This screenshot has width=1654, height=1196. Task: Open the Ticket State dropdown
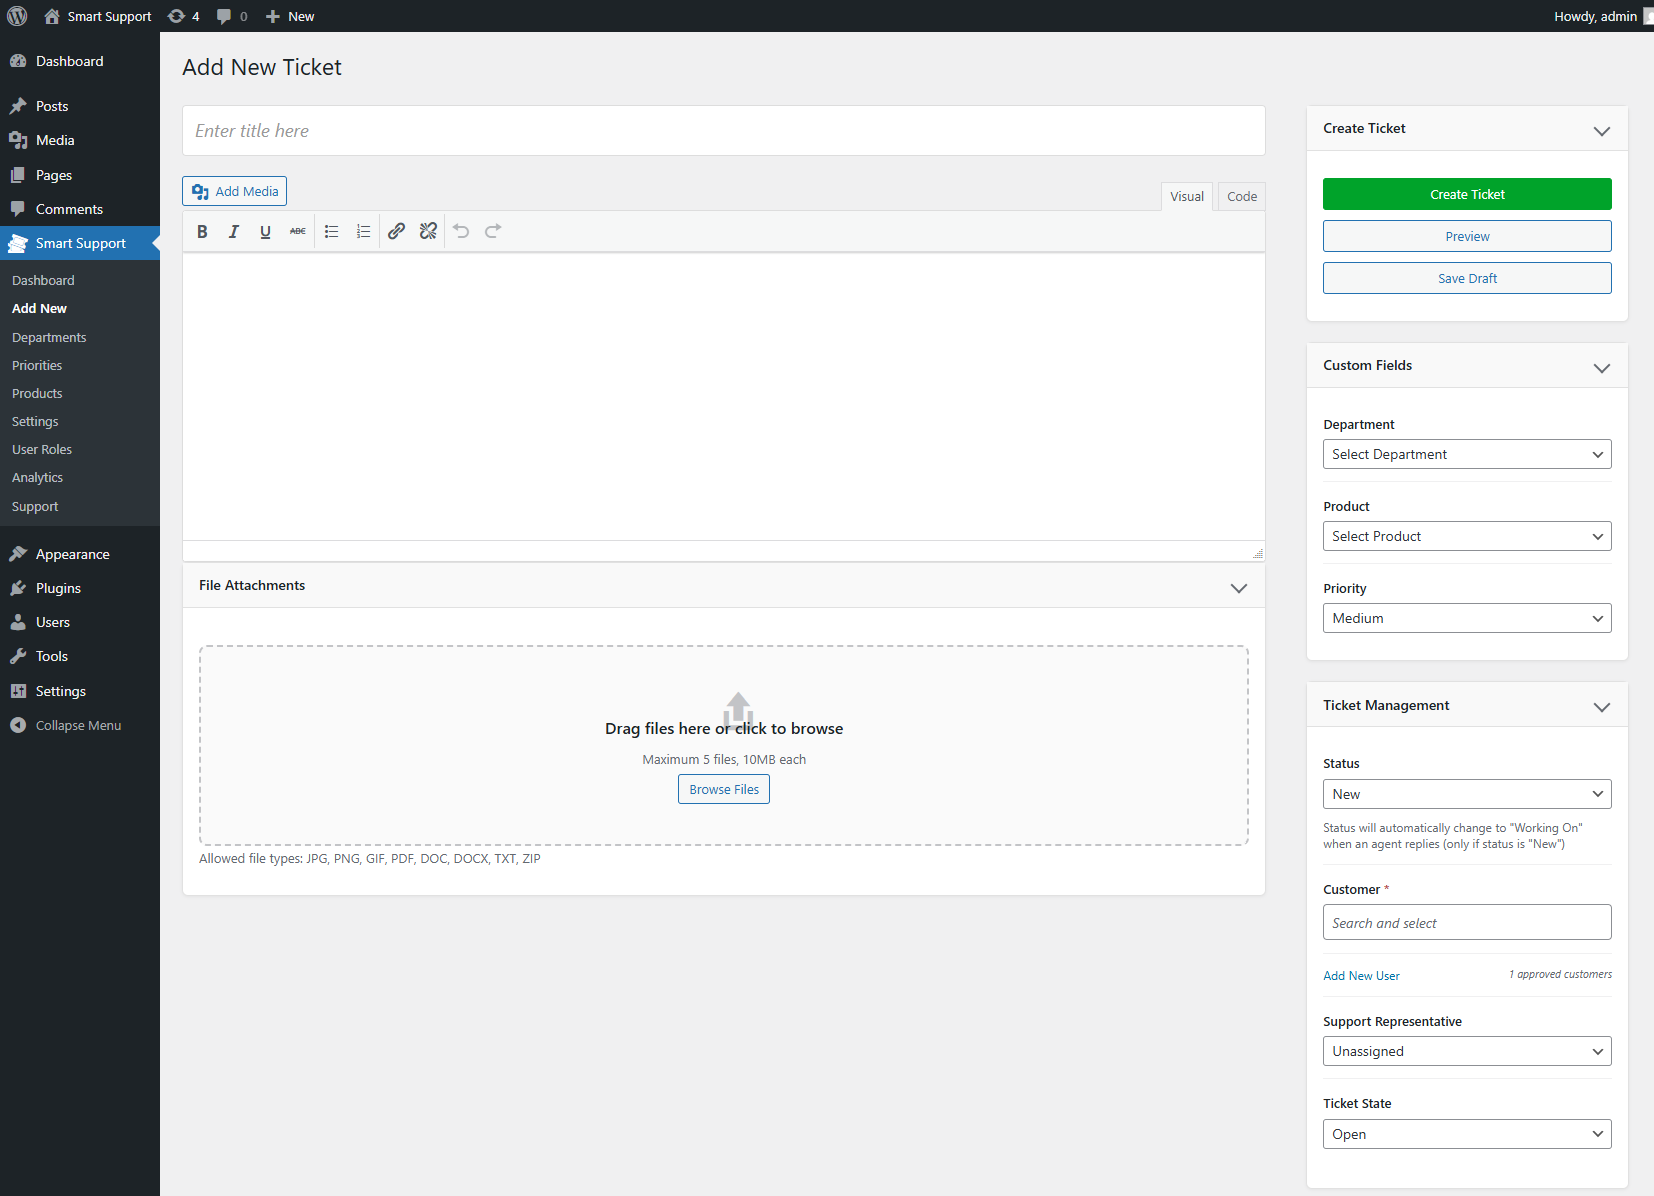click(x=1466, y=1134)
